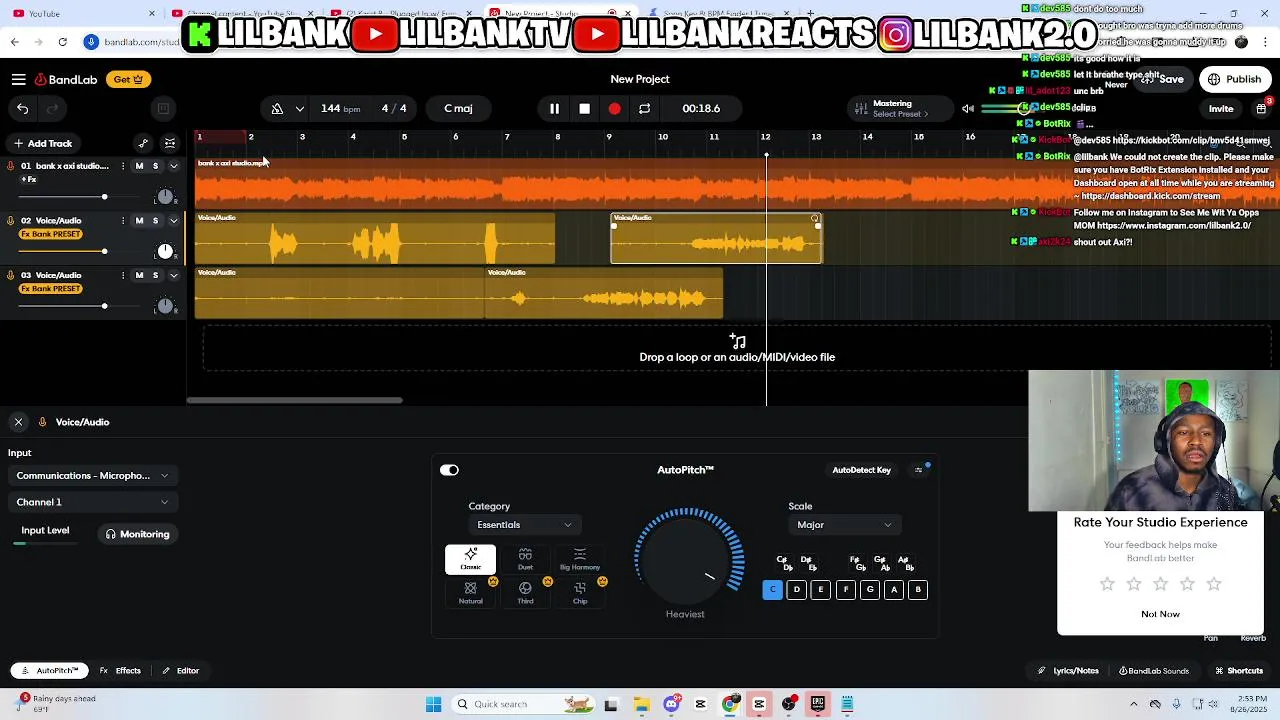This screenshot has height=720, width=1280.
Task: Pause playback
Action: (x=554, y=108)
